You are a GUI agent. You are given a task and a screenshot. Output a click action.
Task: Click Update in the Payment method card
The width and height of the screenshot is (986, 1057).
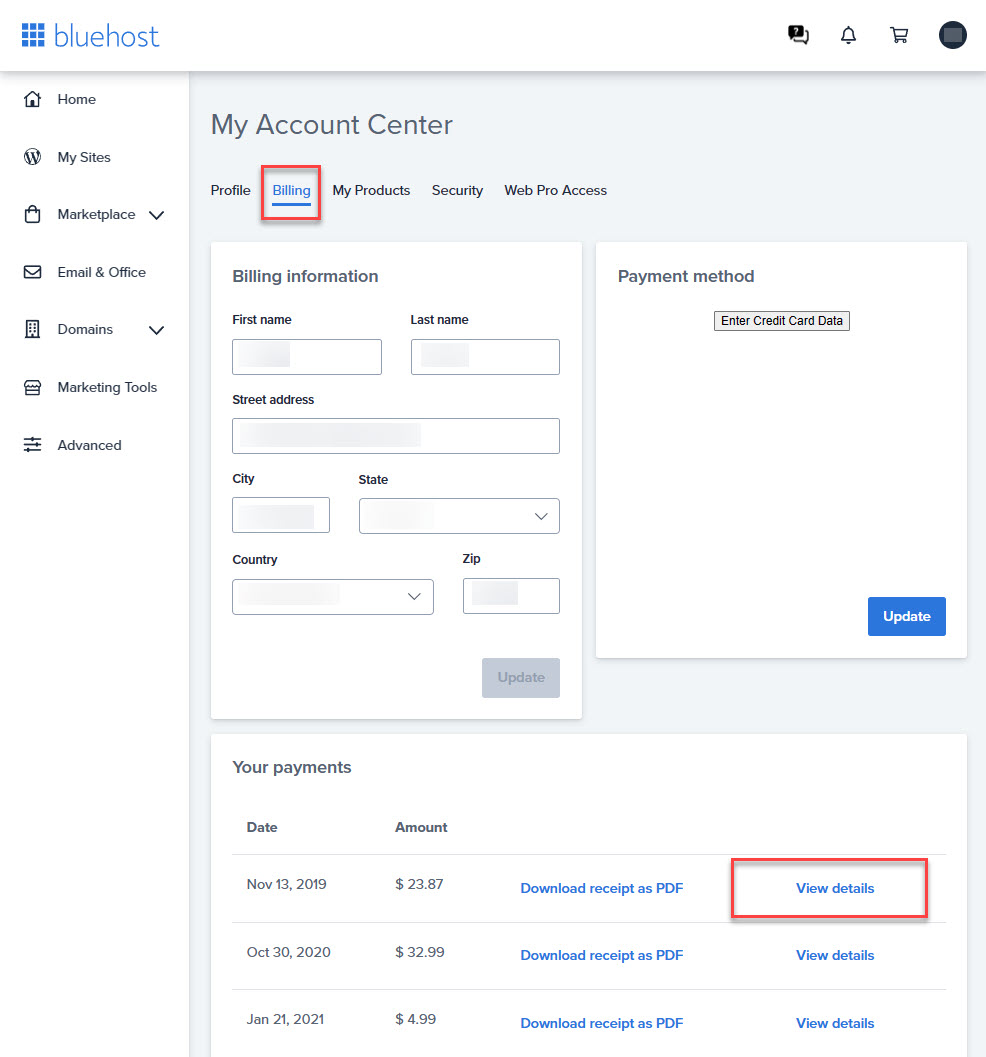coord(906,616)
